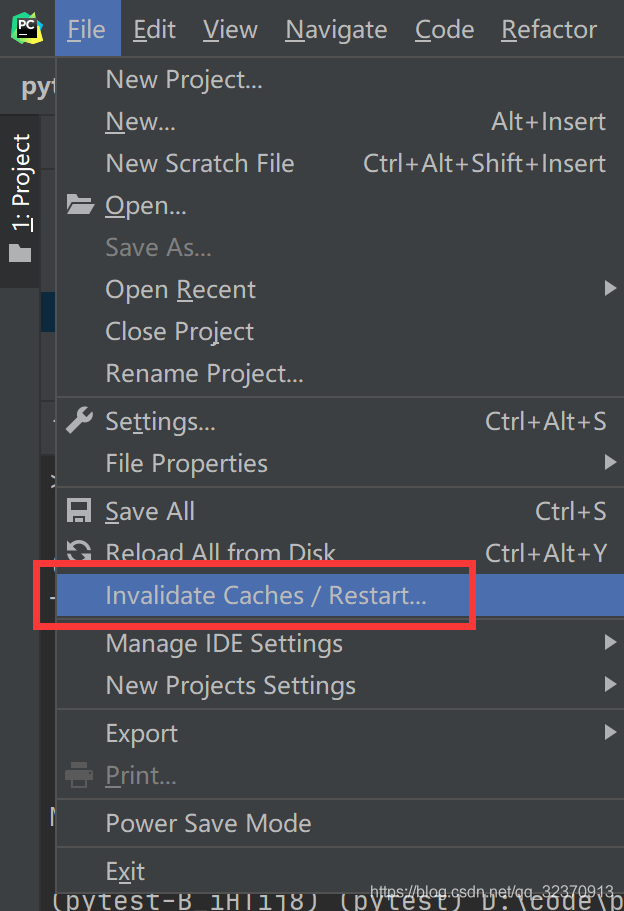Click the wrench icon next to Settings
624x911 pixels.
(80, 421)
